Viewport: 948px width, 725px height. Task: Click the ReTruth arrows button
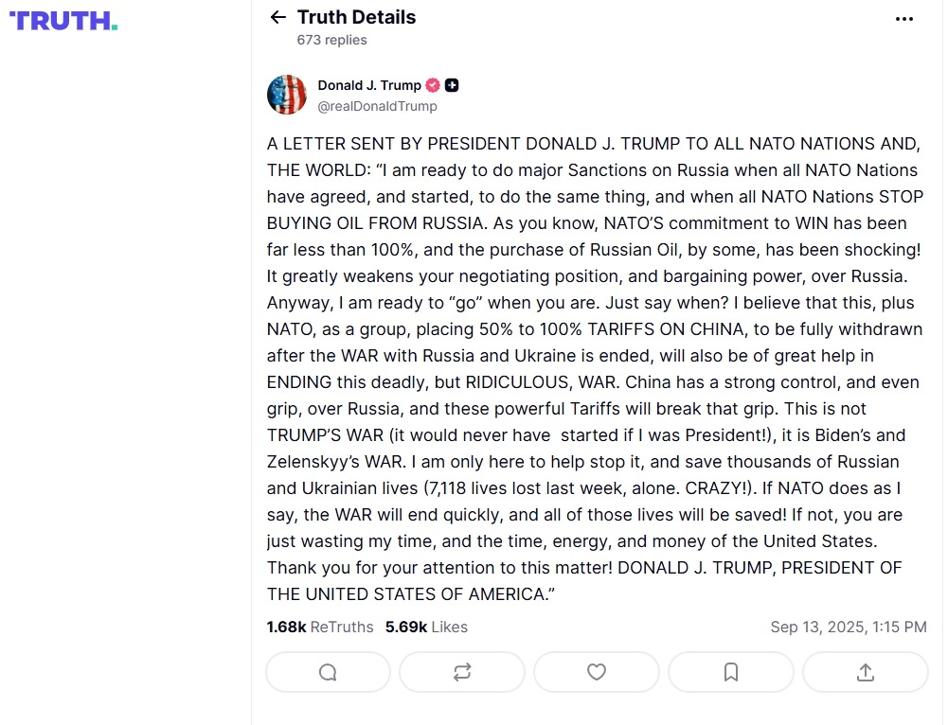[x=462, y=672]
